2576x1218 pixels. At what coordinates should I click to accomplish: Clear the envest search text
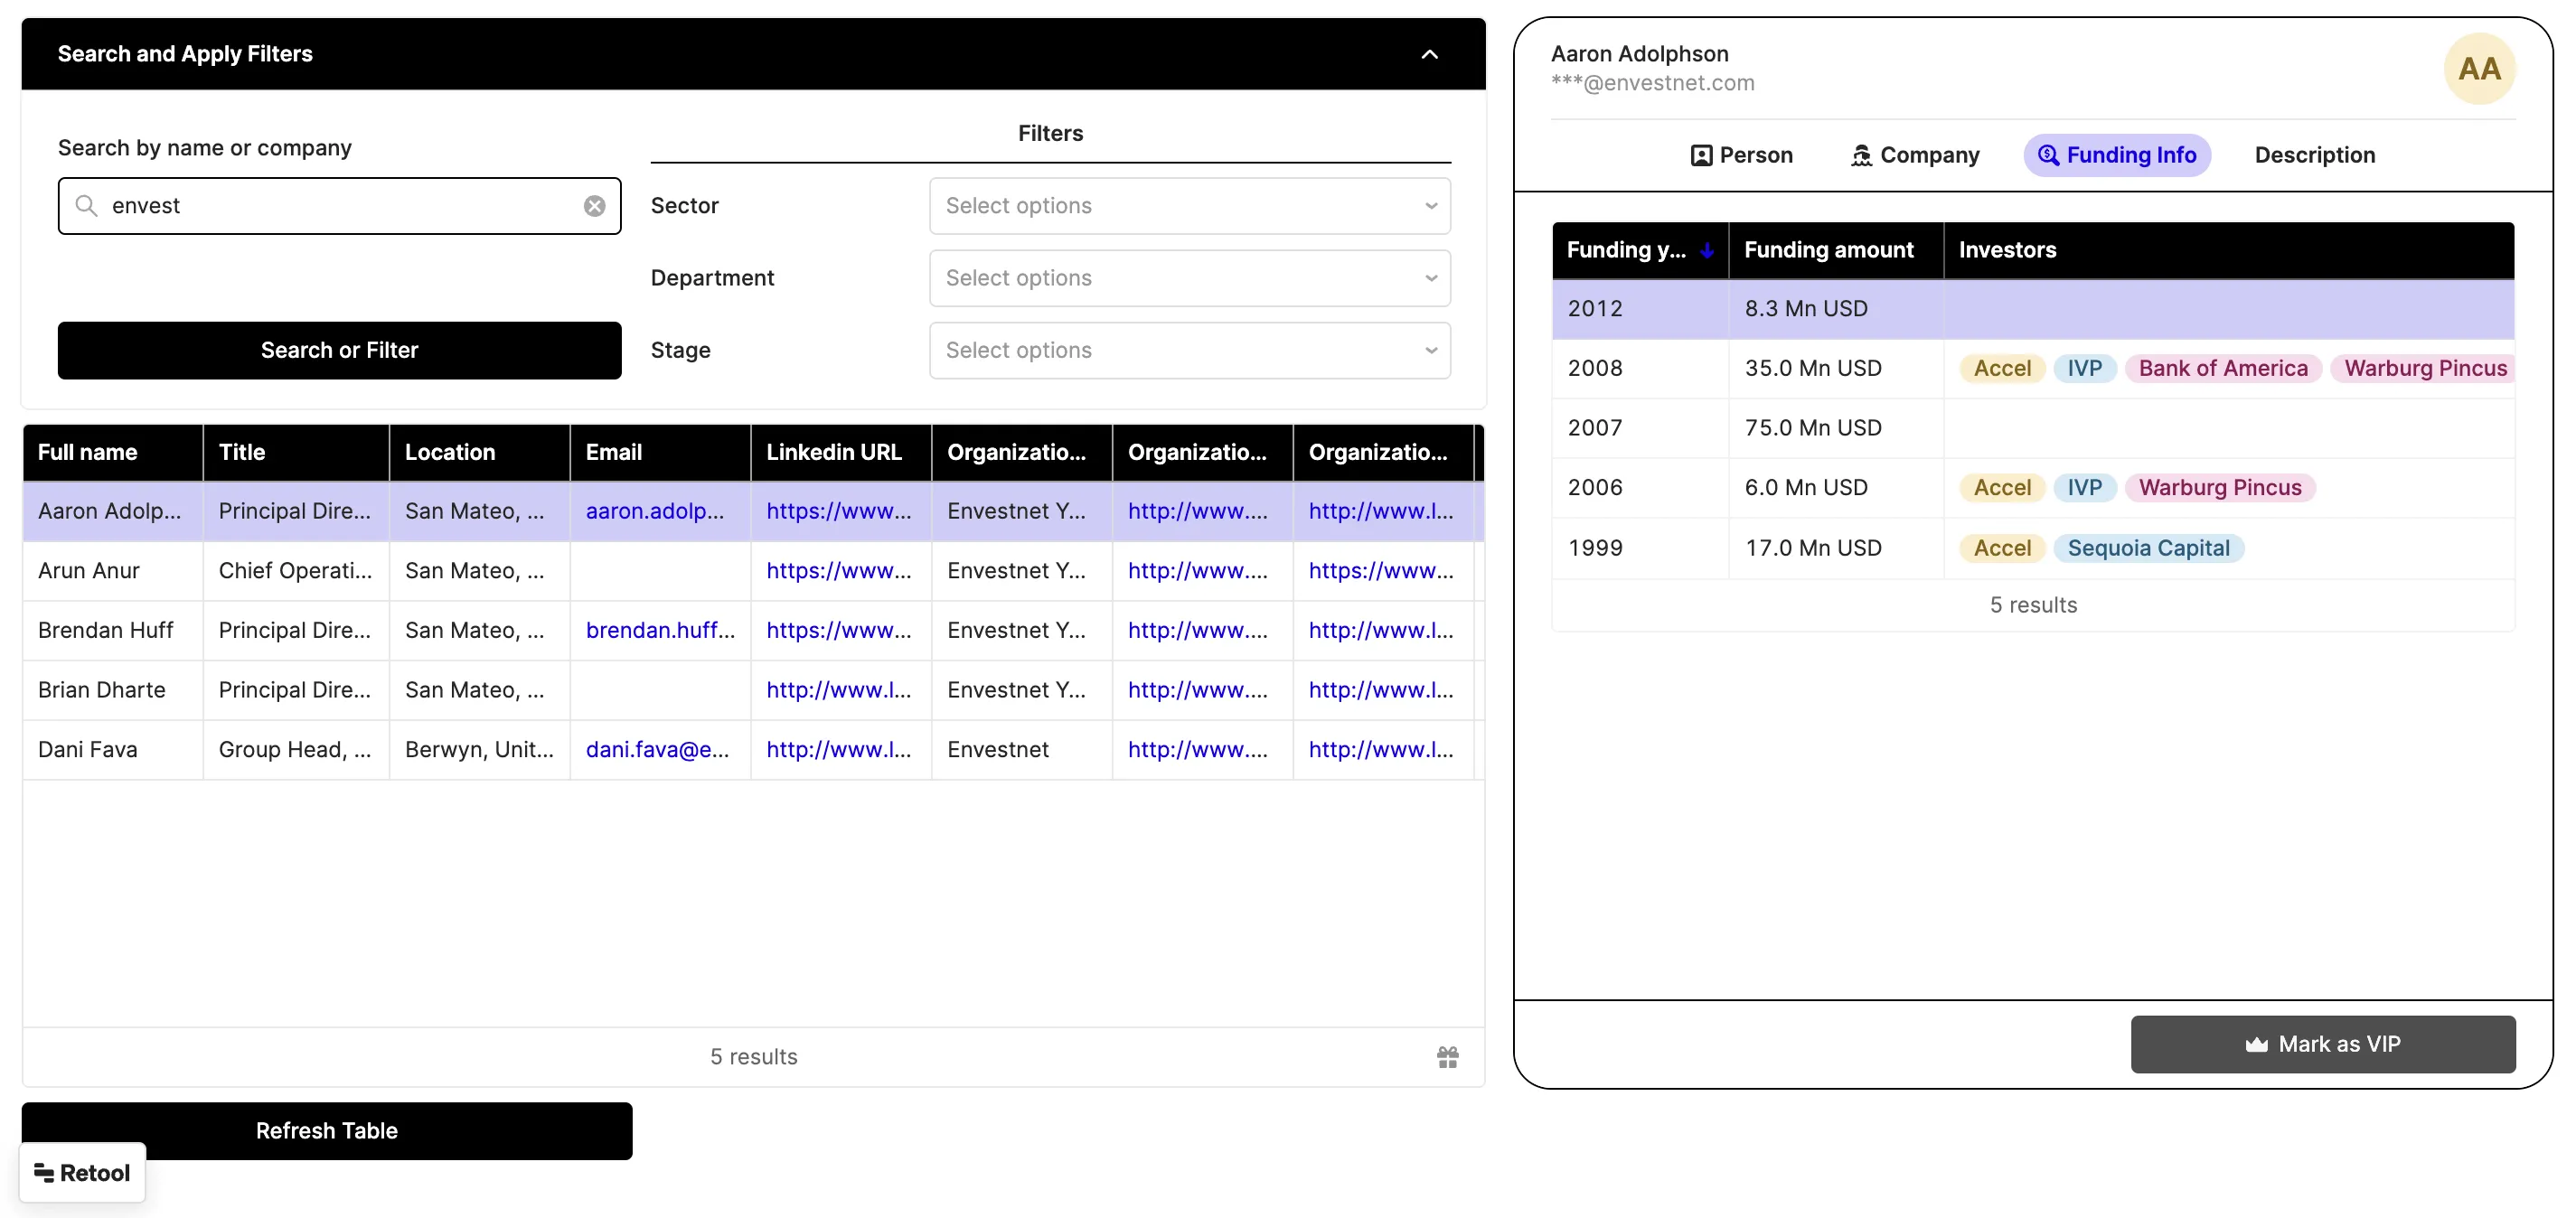(594, 206)
